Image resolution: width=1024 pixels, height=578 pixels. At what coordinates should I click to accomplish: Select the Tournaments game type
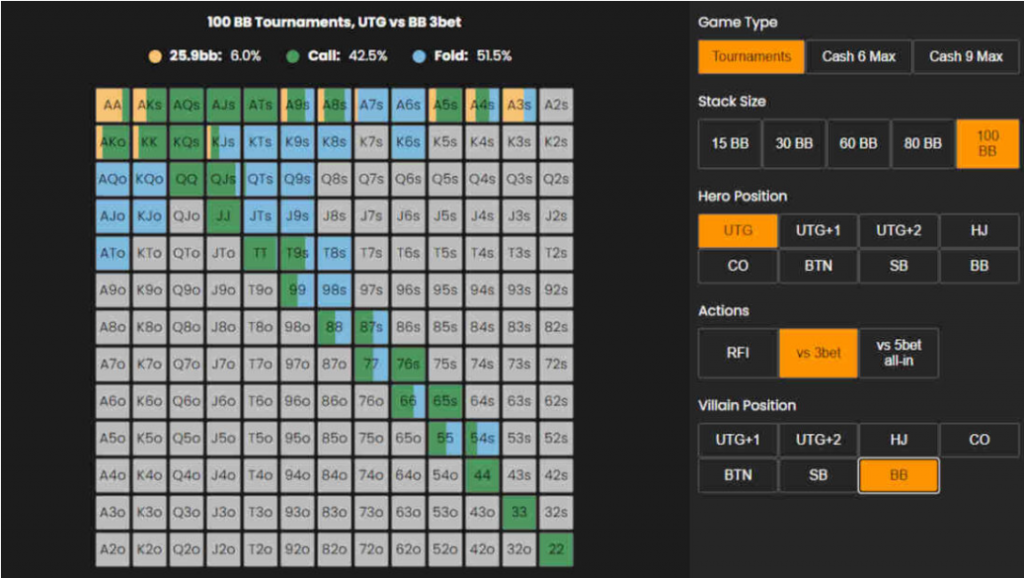[751, 57]
